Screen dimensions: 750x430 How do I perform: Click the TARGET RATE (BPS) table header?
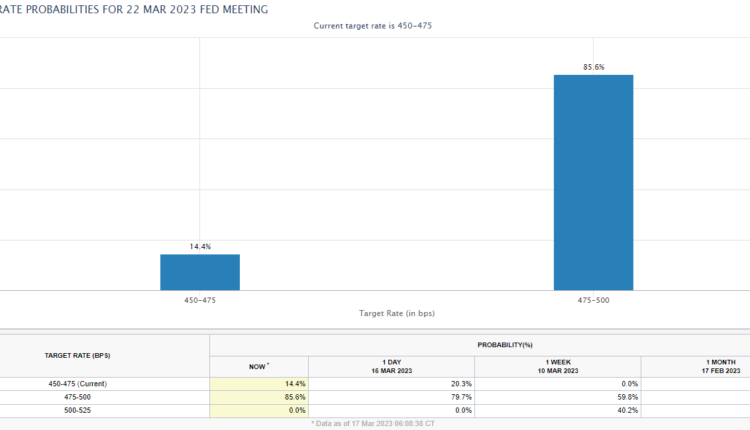79,355
